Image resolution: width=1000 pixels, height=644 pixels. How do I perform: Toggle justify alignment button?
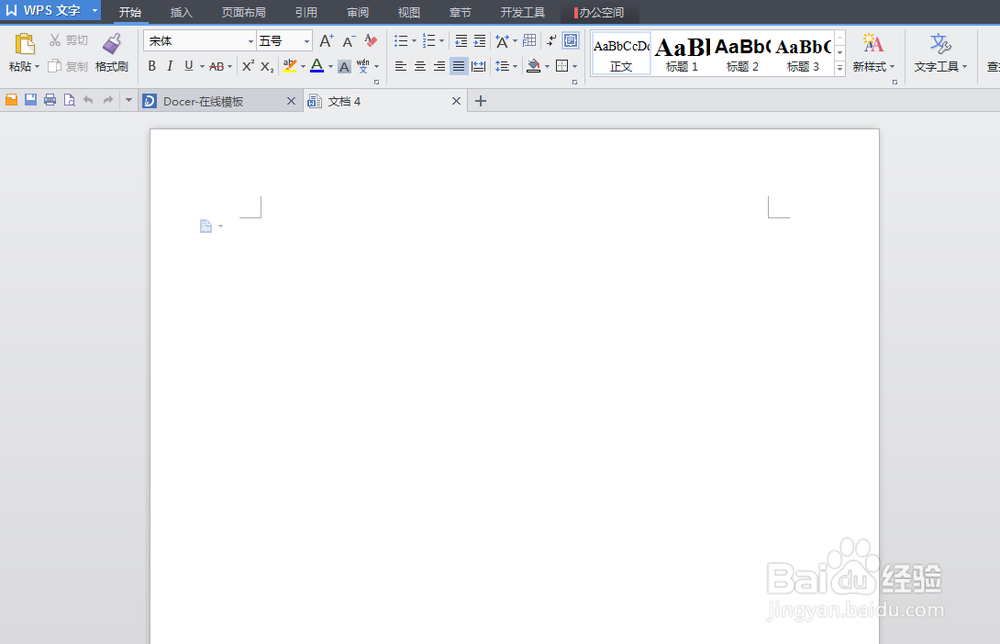[x=459, y=66]
